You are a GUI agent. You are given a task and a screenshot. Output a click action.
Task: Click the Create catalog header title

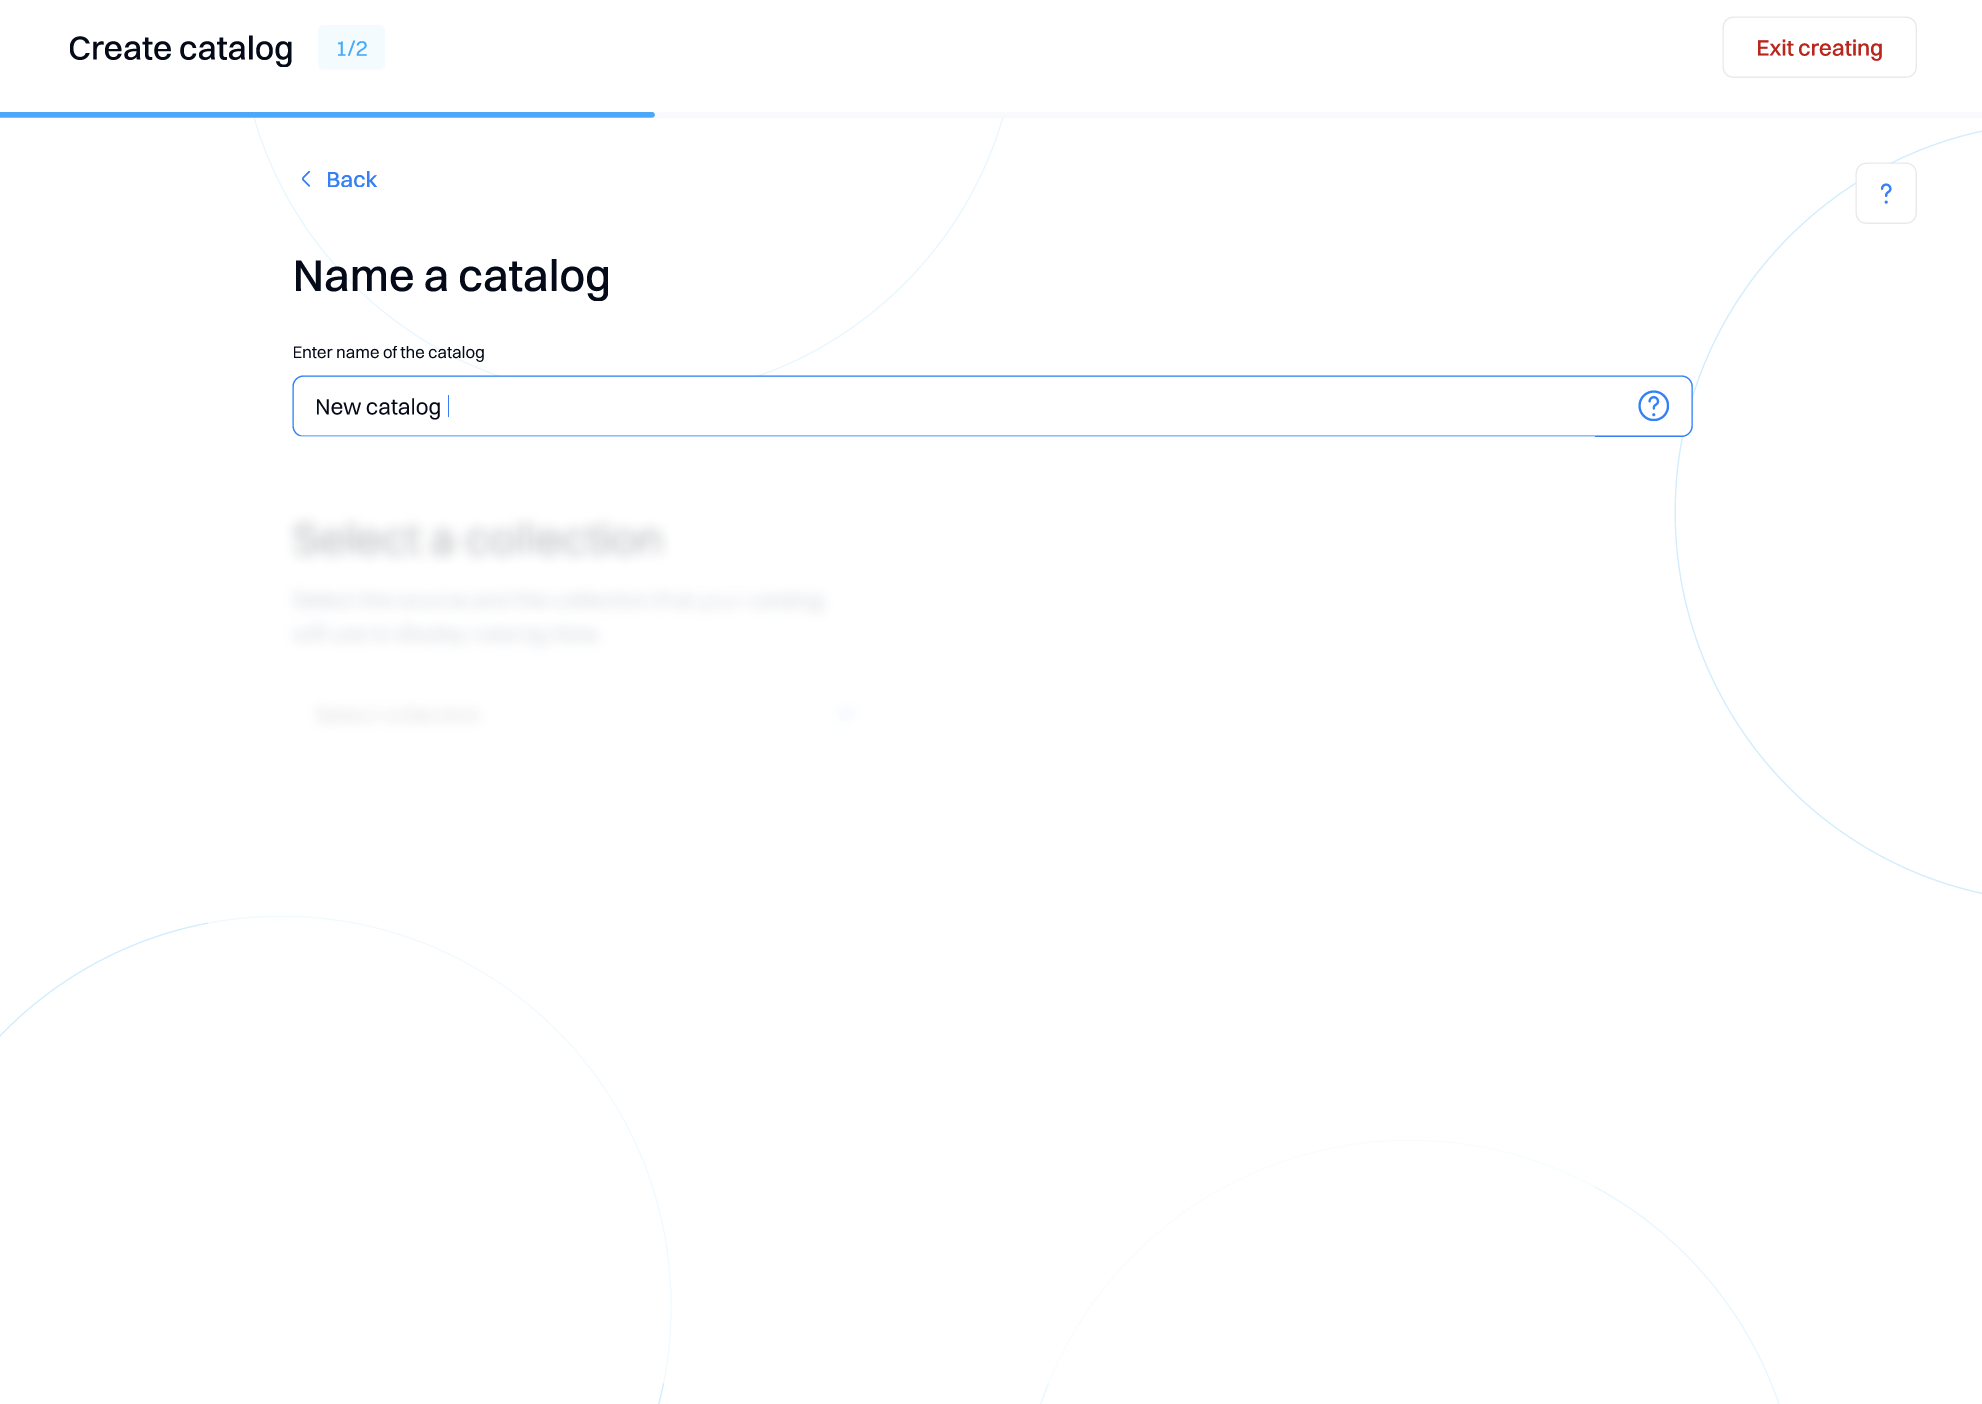click(180, 48)
